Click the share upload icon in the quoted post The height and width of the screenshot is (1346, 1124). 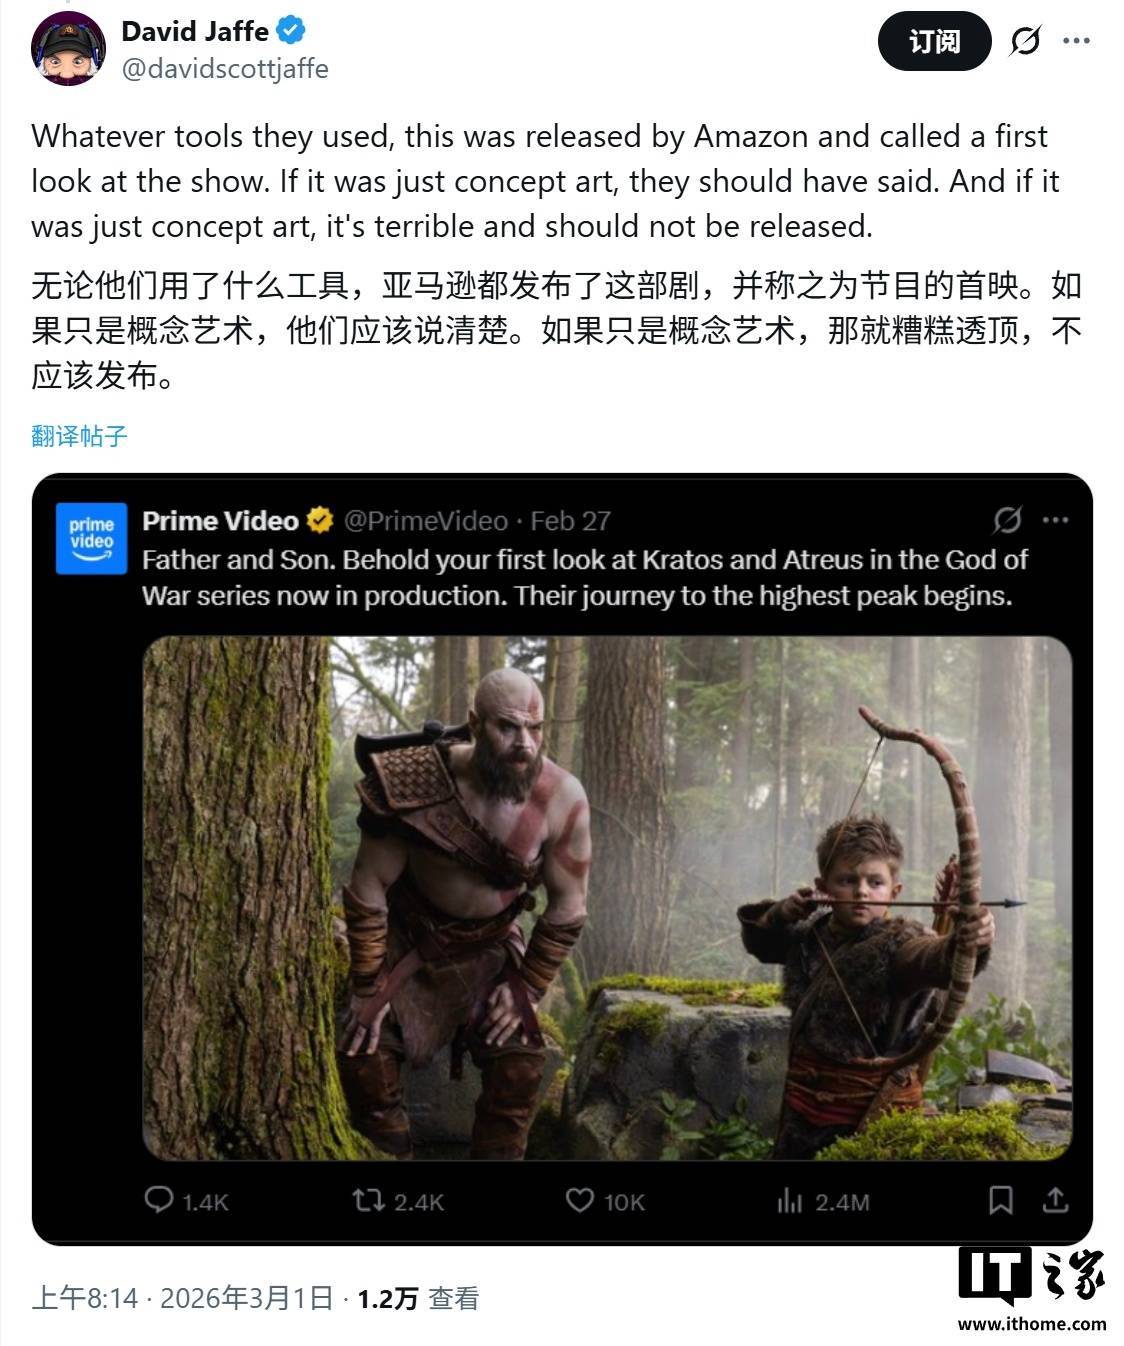pyautogui.click(x=1056, y=1199)
